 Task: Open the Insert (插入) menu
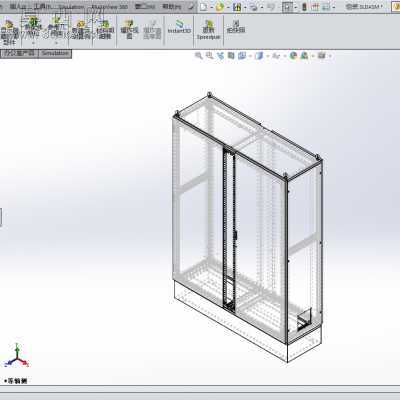[19, 7]
